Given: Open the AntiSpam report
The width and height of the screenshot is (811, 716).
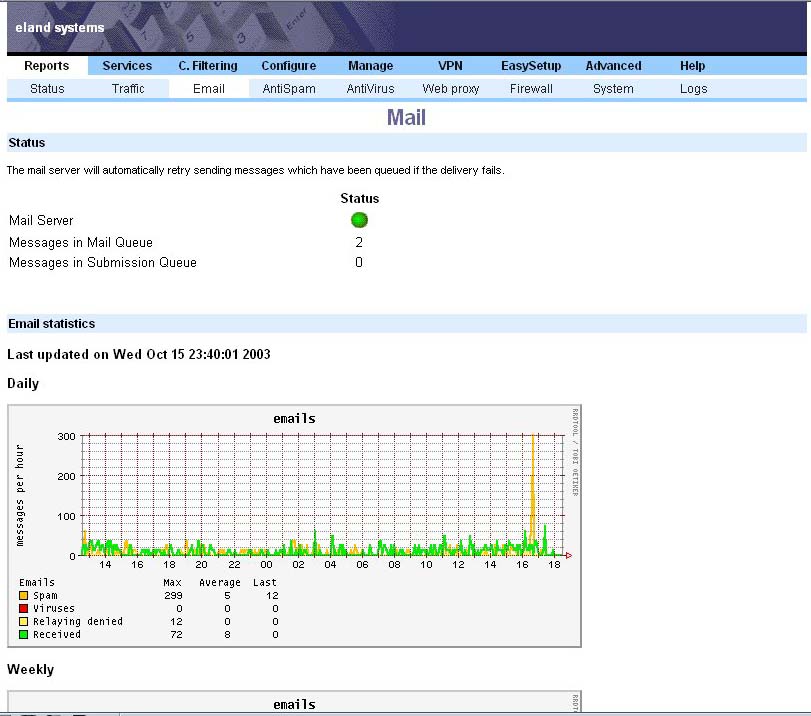Looking at the screenshot, I should [289, 88].
